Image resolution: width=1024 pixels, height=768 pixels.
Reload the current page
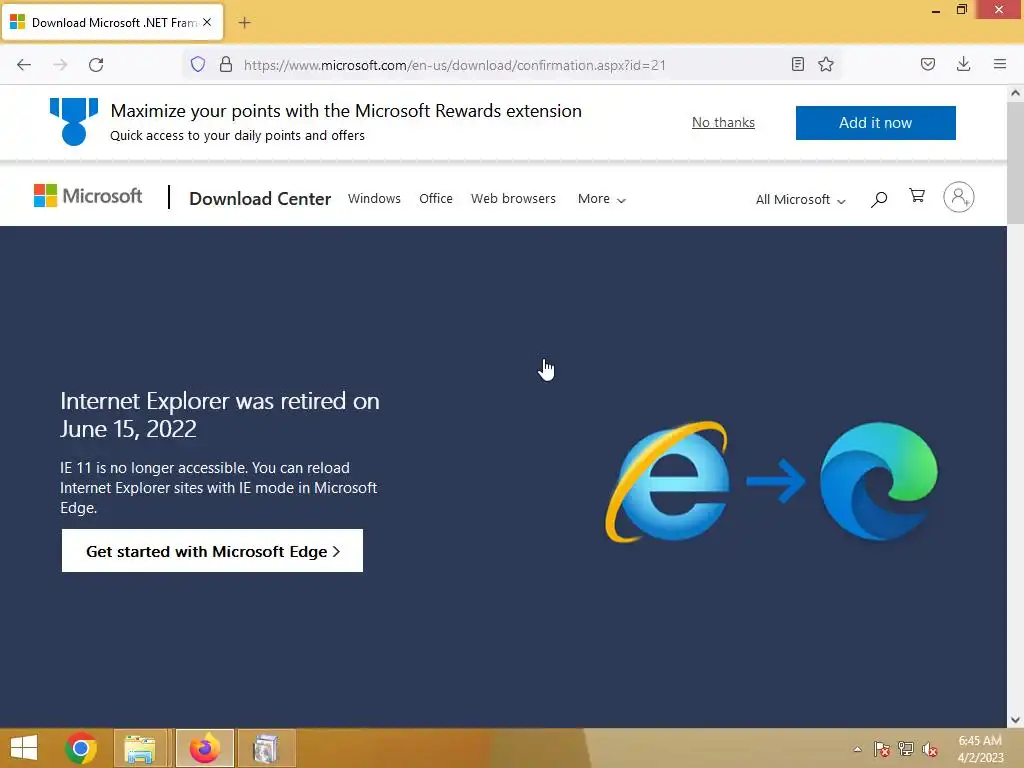(96, 65)
